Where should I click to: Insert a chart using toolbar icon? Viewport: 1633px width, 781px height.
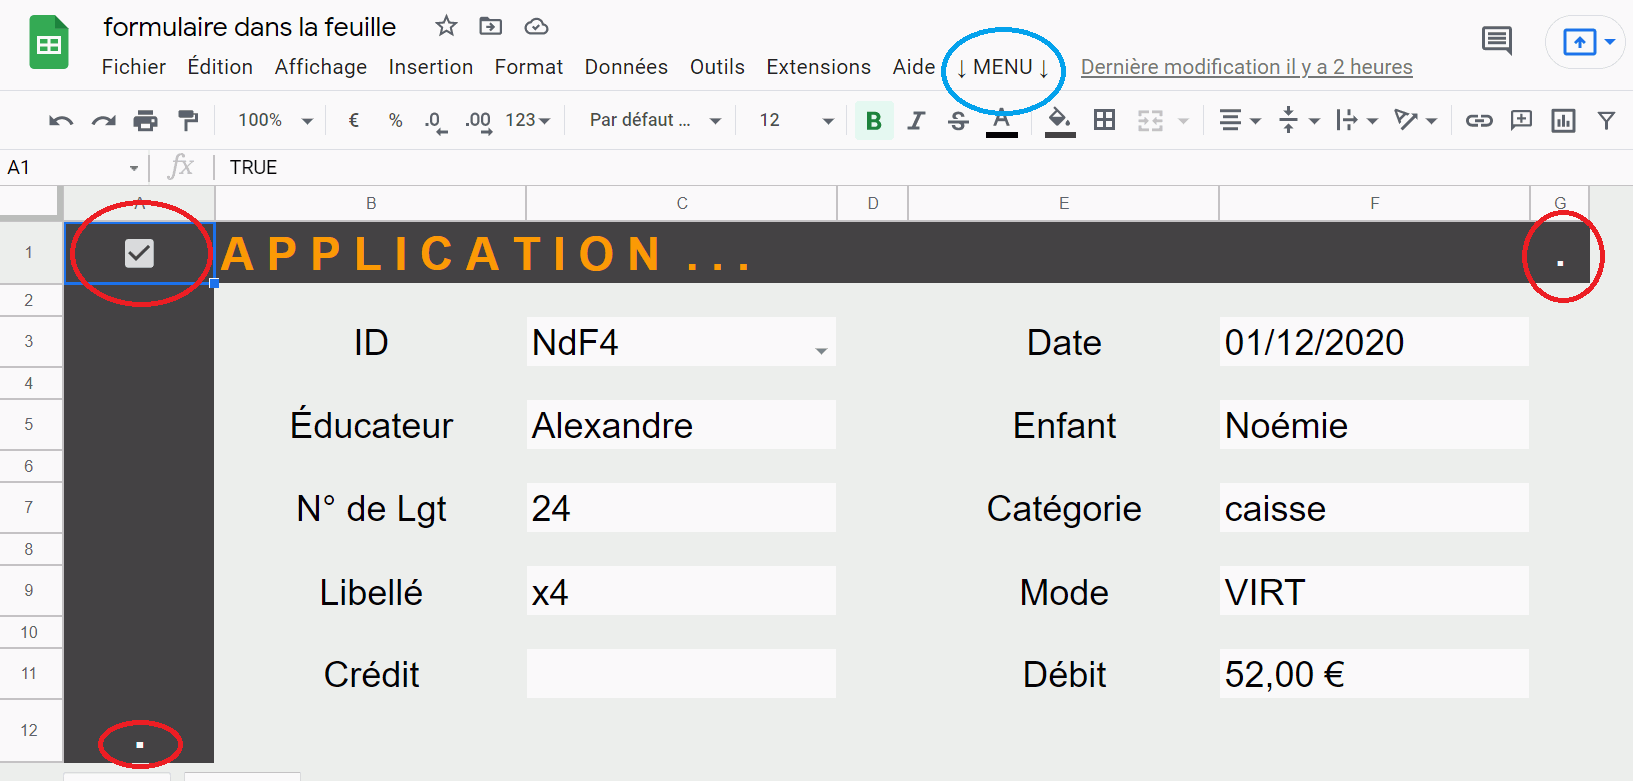1563,121
